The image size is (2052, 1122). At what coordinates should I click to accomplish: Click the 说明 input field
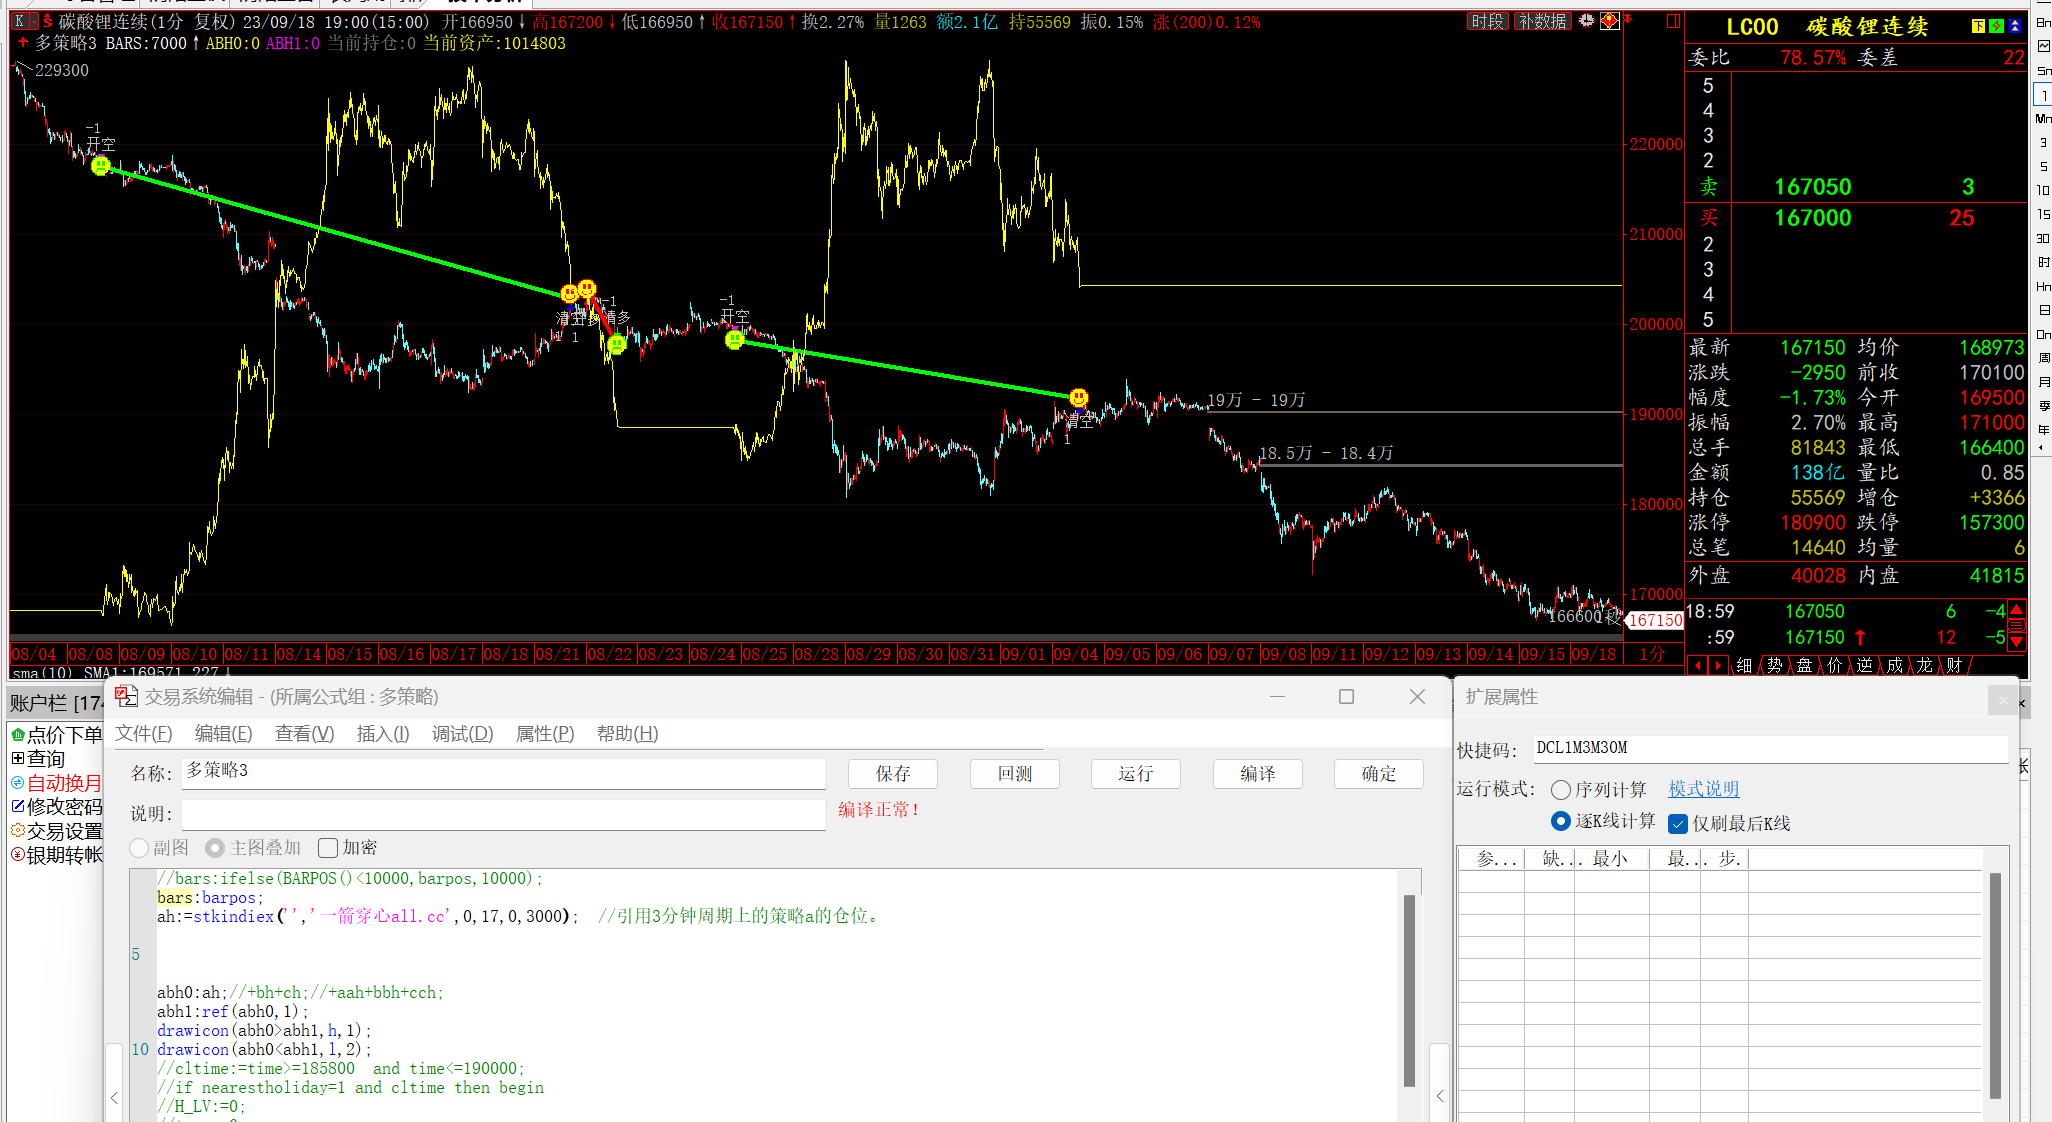[x=504, y=814]
